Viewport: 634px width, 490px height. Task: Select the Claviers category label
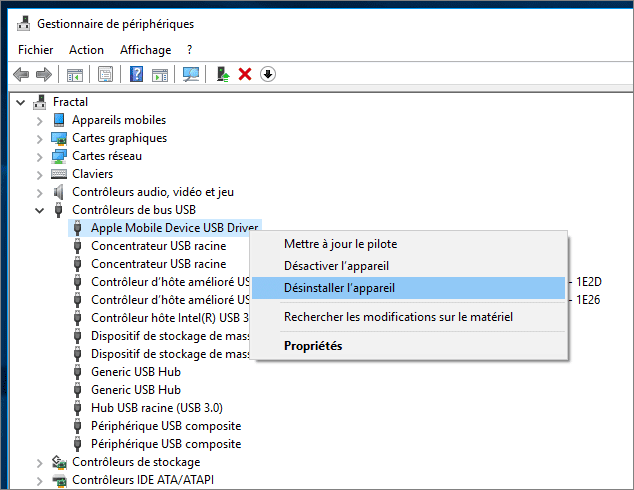point(93,174)
